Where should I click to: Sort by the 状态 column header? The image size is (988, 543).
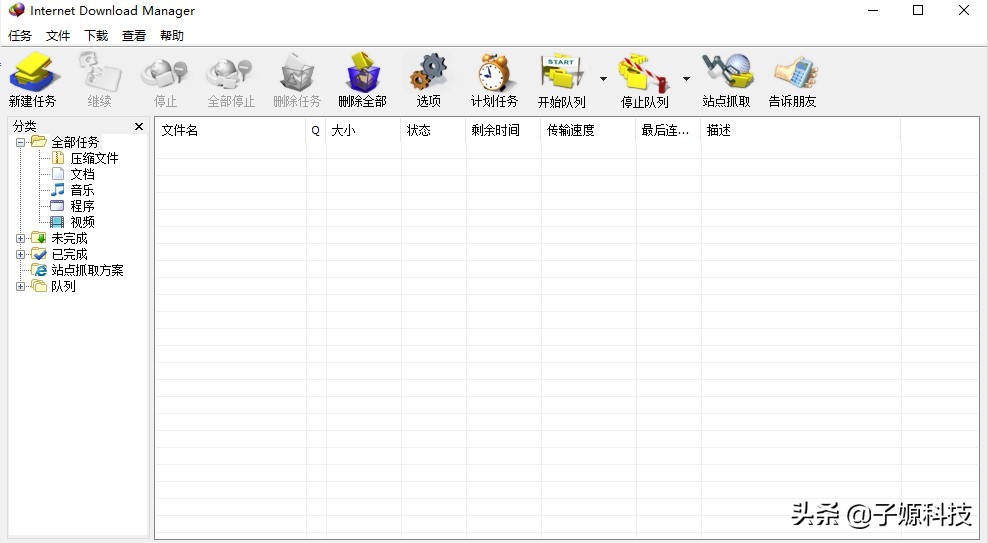pyautogui.click(x=434, y=130)
